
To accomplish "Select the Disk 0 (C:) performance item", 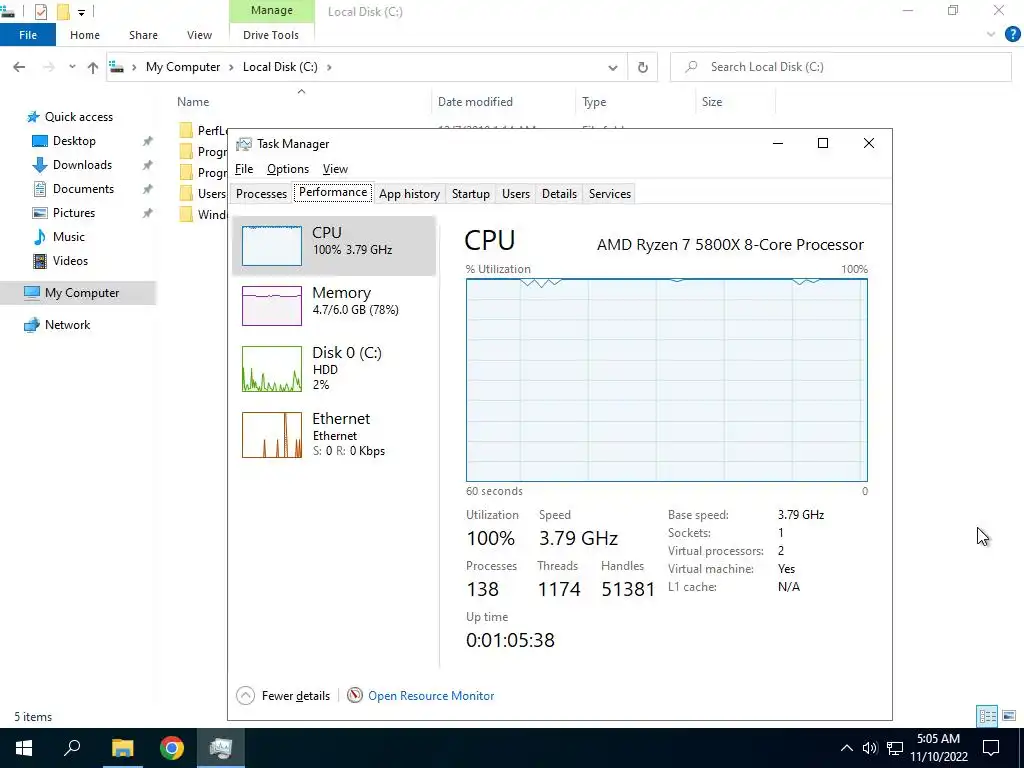I will pyautogui.click(x=334, y=369).
